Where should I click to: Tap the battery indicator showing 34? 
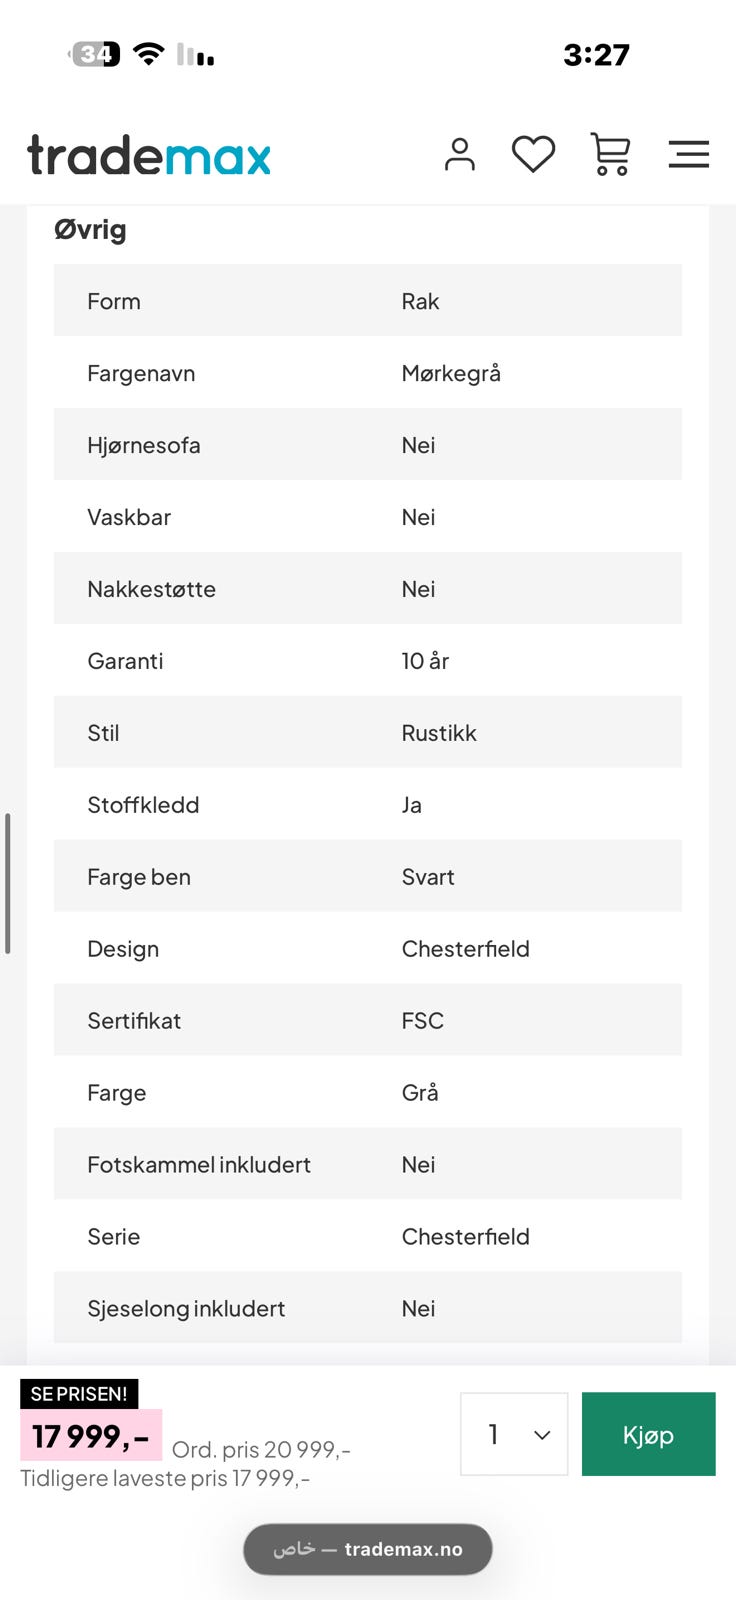[94, 54]
